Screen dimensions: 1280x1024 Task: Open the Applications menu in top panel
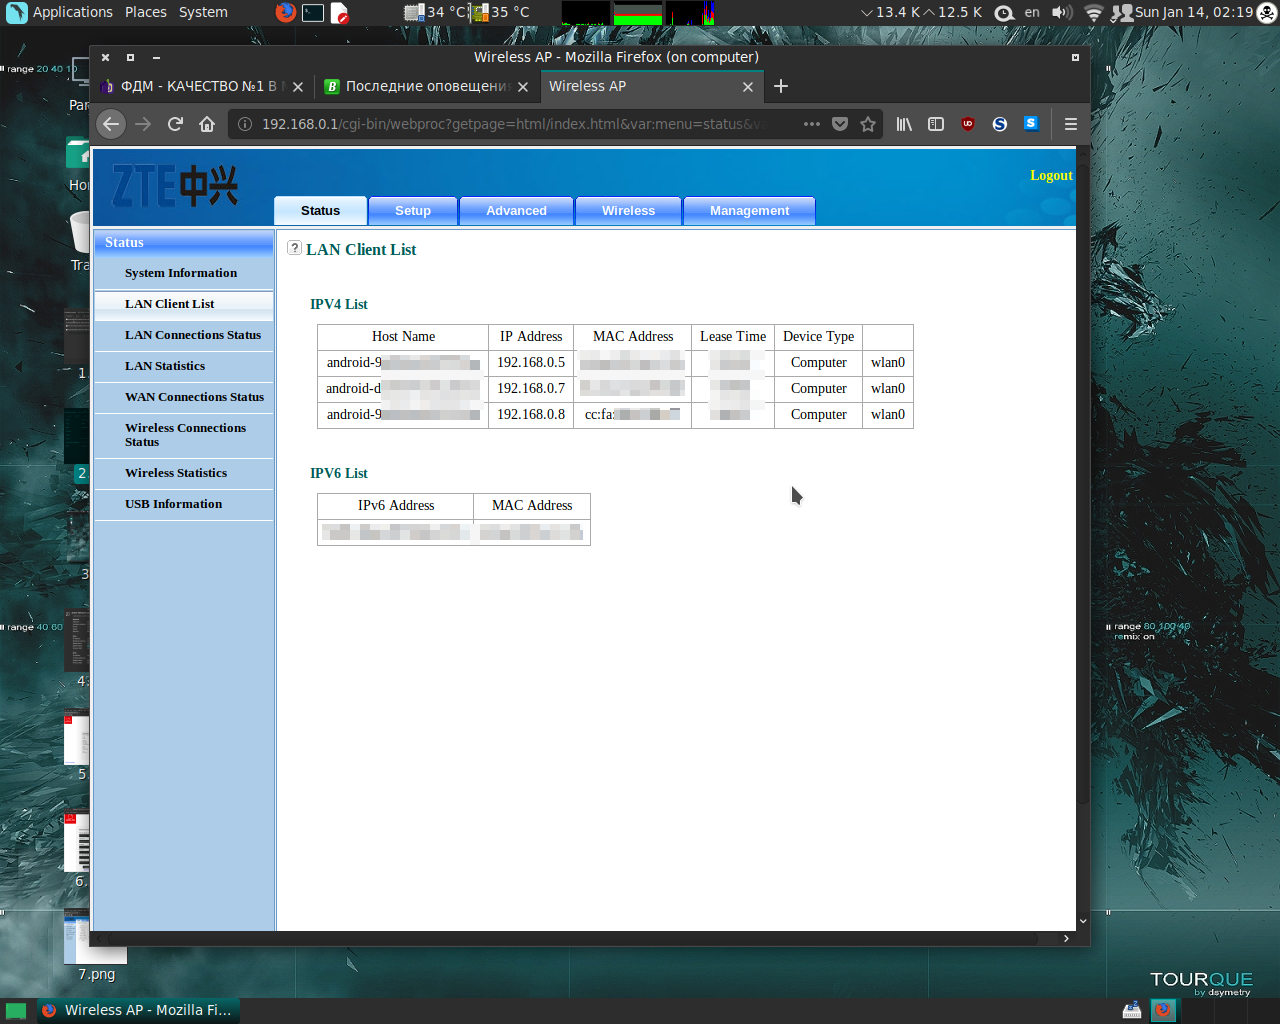coord(72,12)
